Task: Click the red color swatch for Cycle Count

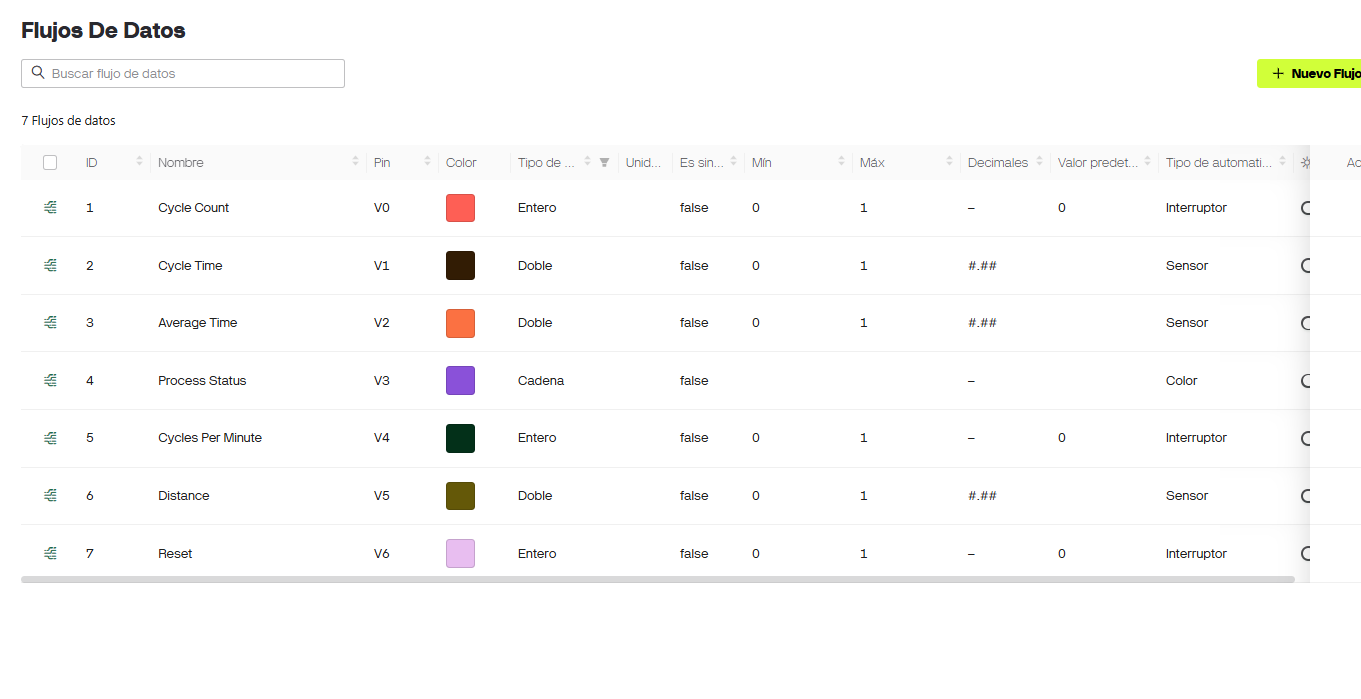Action: click(460, 208)
